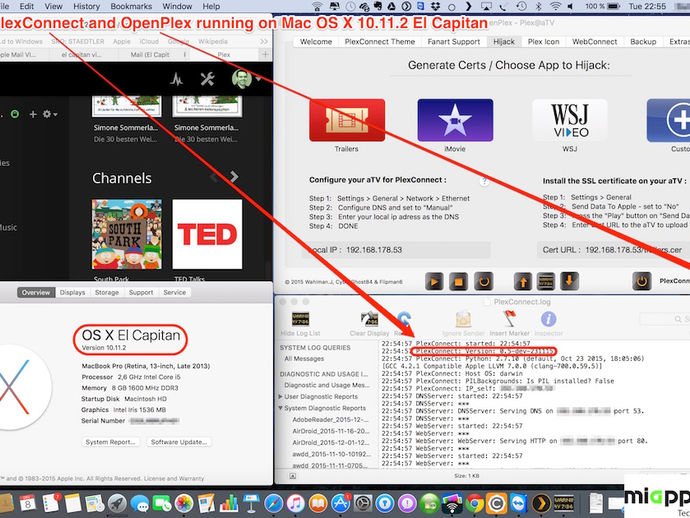Open Photos app from the Dock
Screen dimensions: 690x518
184,503
